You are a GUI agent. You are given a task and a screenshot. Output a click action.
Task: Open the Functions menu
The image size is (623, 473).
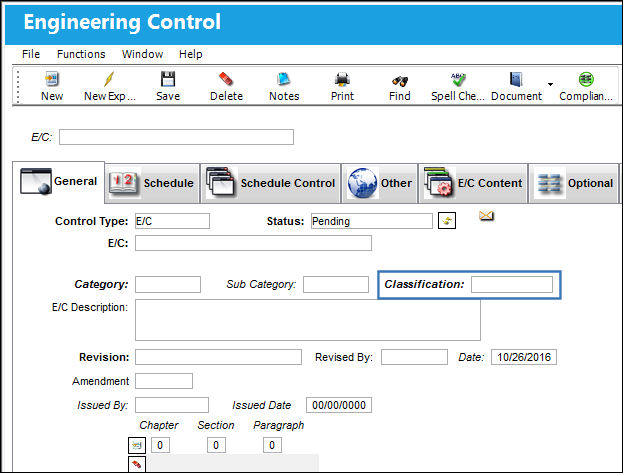coord(81,54)
